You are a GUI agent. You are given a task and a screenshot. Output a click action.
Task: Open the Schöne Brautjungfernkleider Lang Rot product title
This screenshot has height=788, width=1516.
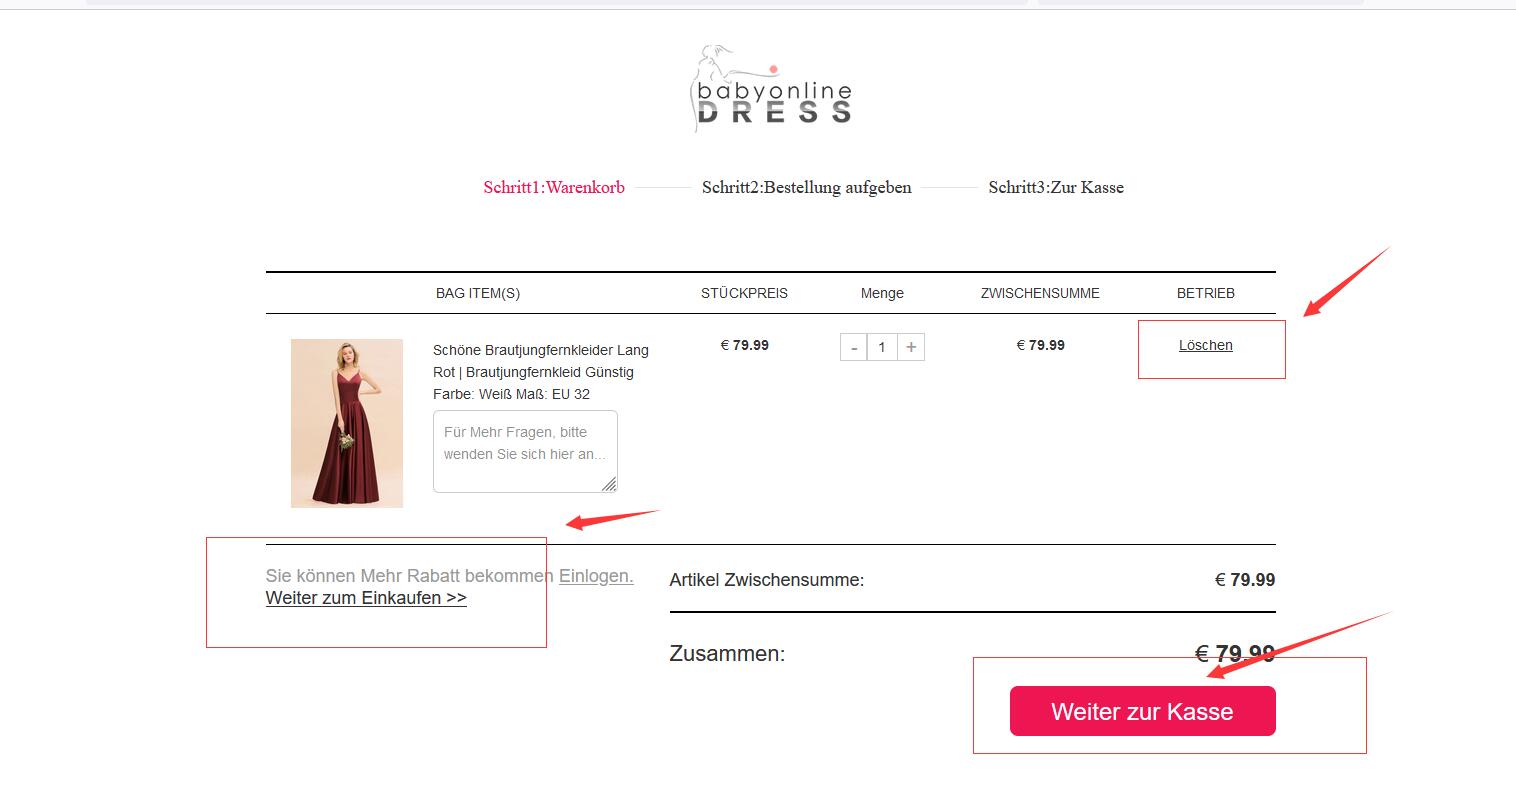click(x=540, y=361)
